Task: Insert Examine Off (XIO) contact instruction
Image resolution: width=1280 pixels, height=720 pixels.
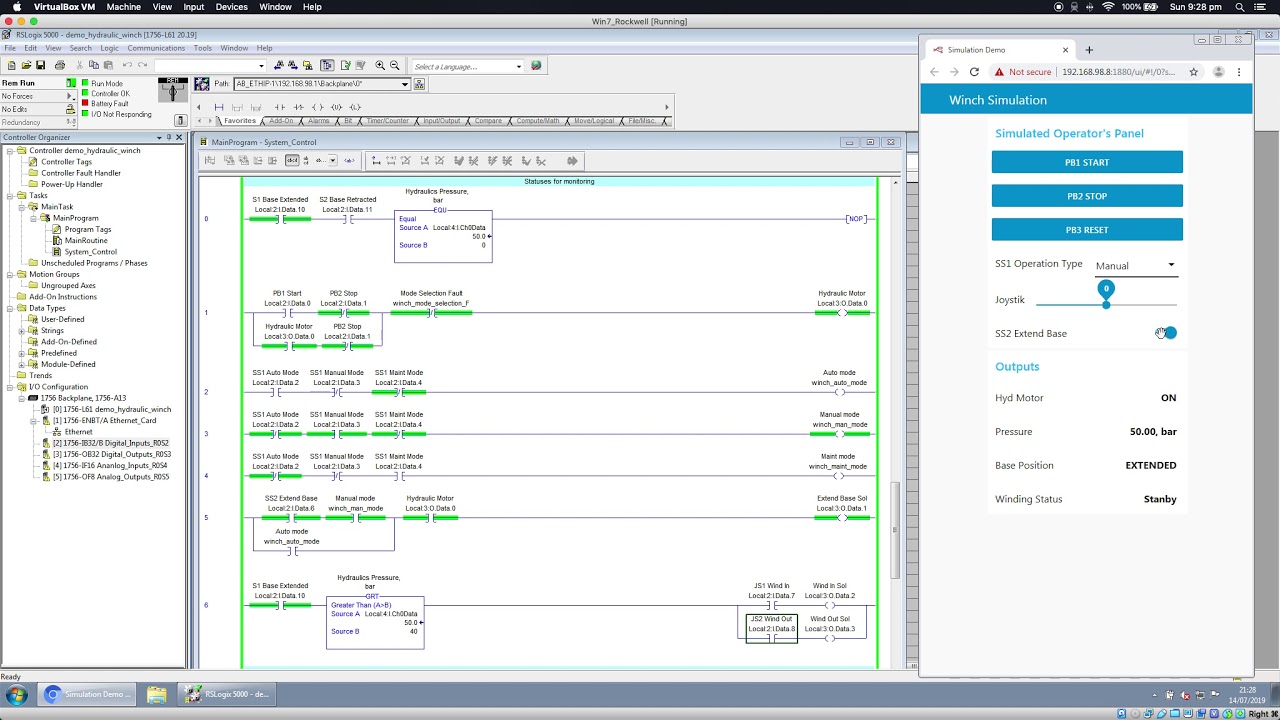Action: click(x=298, y=107)
